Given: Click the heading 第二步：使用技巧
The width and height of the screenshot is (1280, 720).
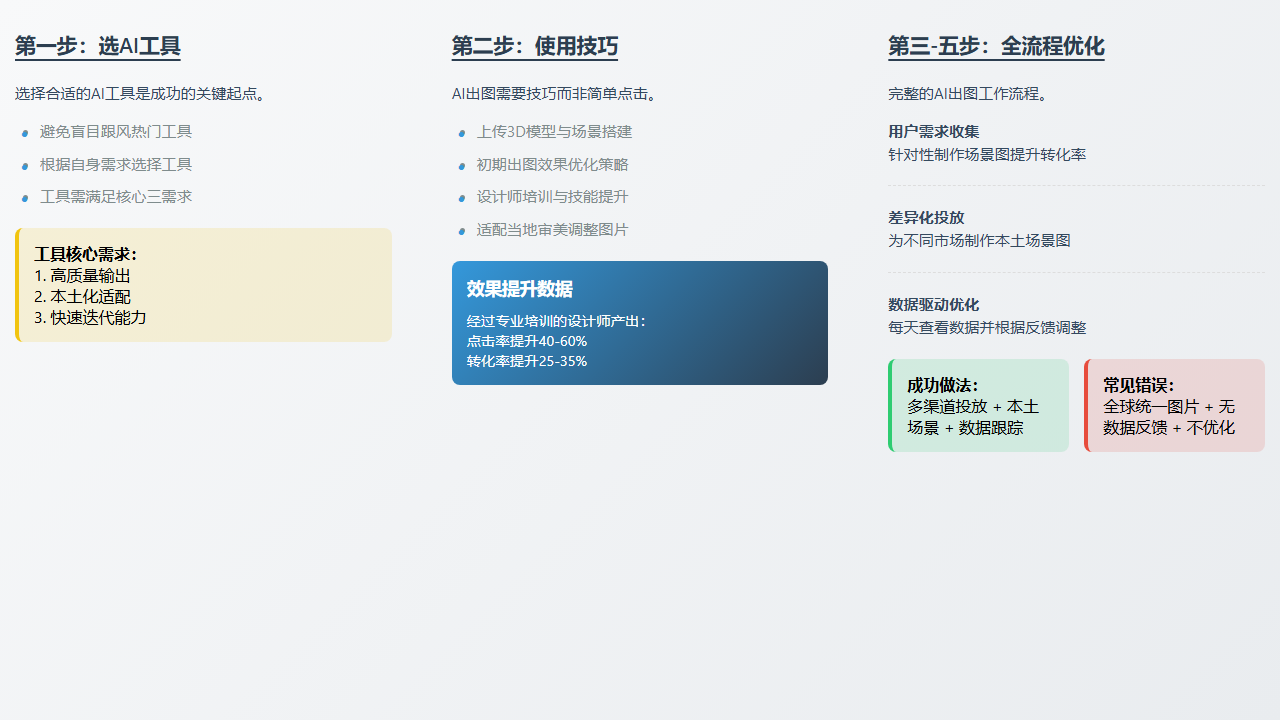Looking at the screenshot, I should (535, 46).
